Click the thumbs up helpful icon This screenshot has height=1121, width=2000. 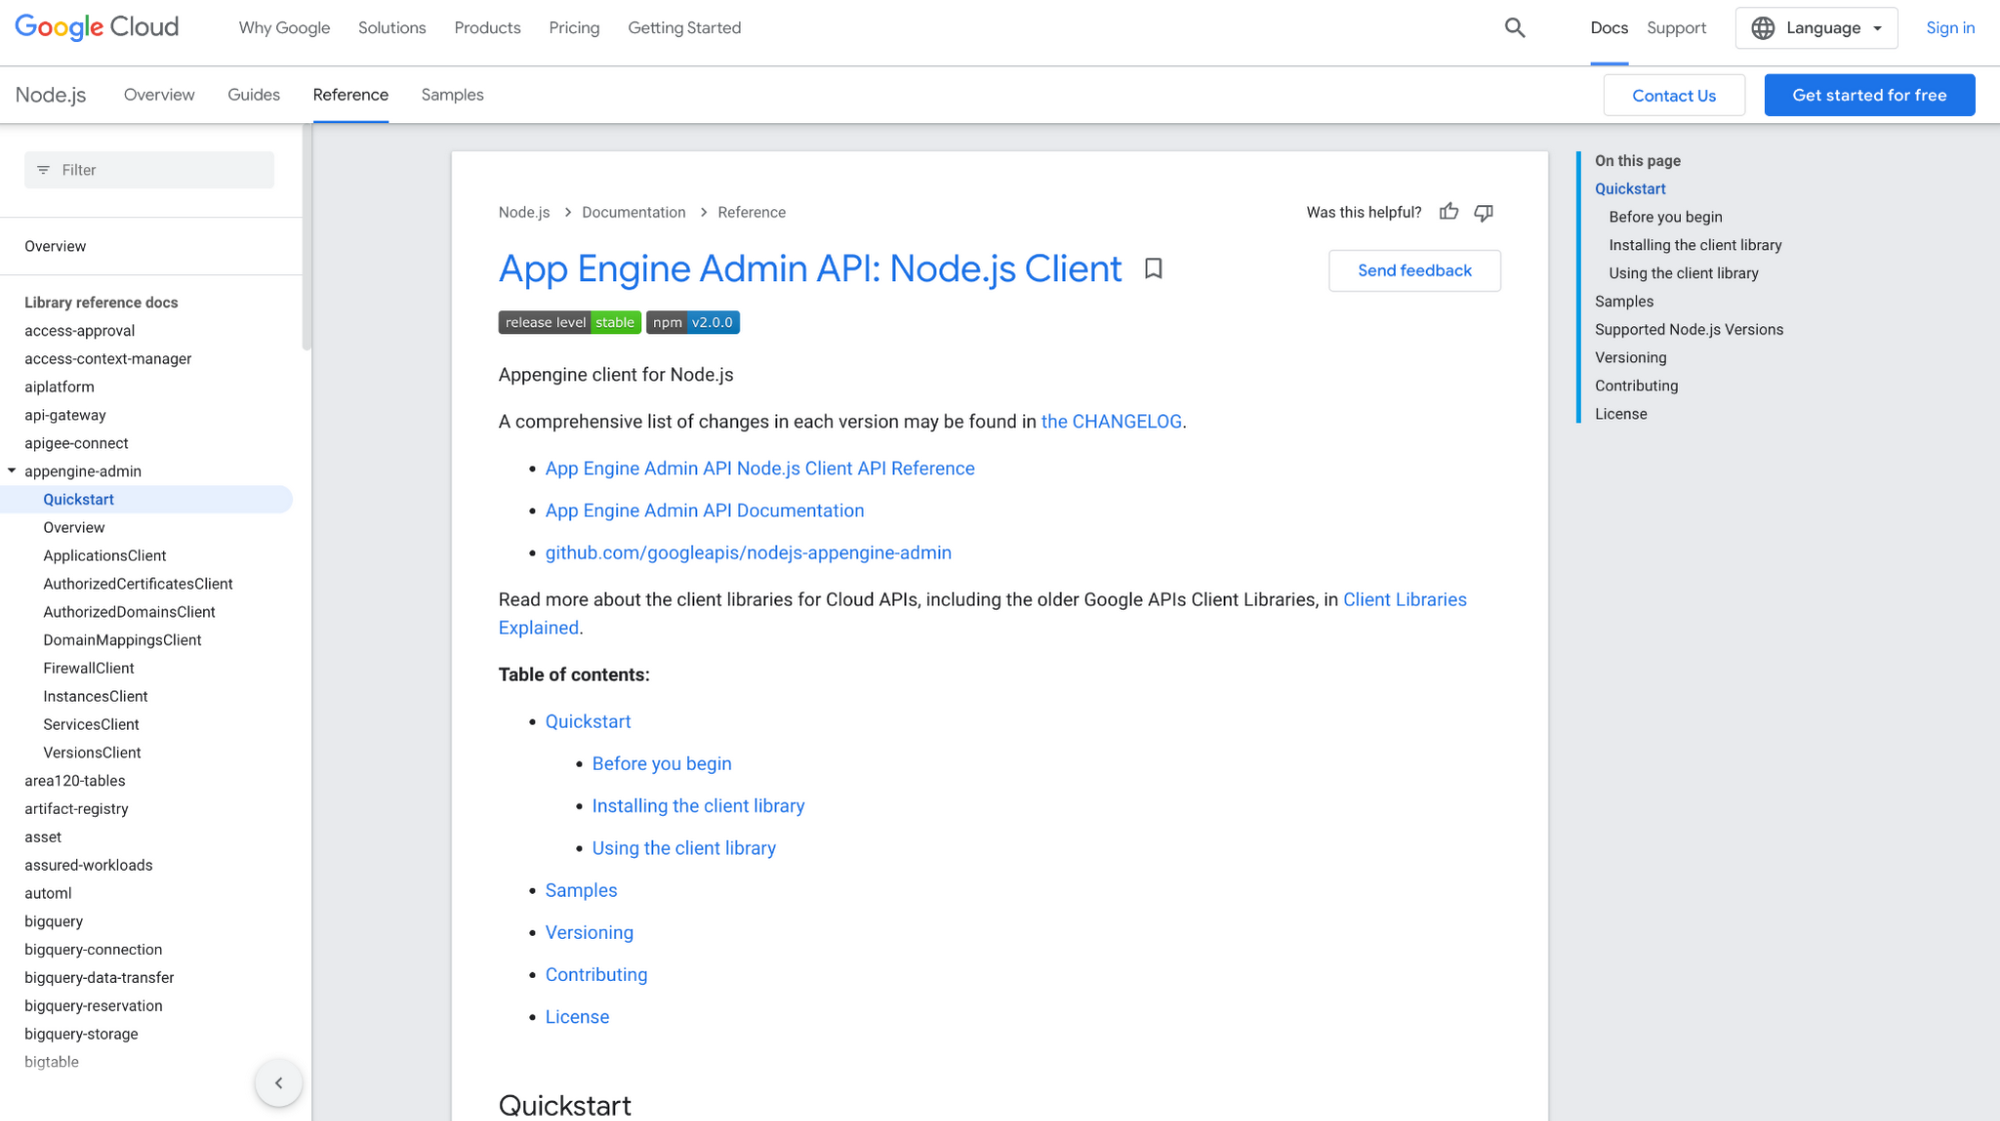pyautogui.click(x=1448, y=212)
